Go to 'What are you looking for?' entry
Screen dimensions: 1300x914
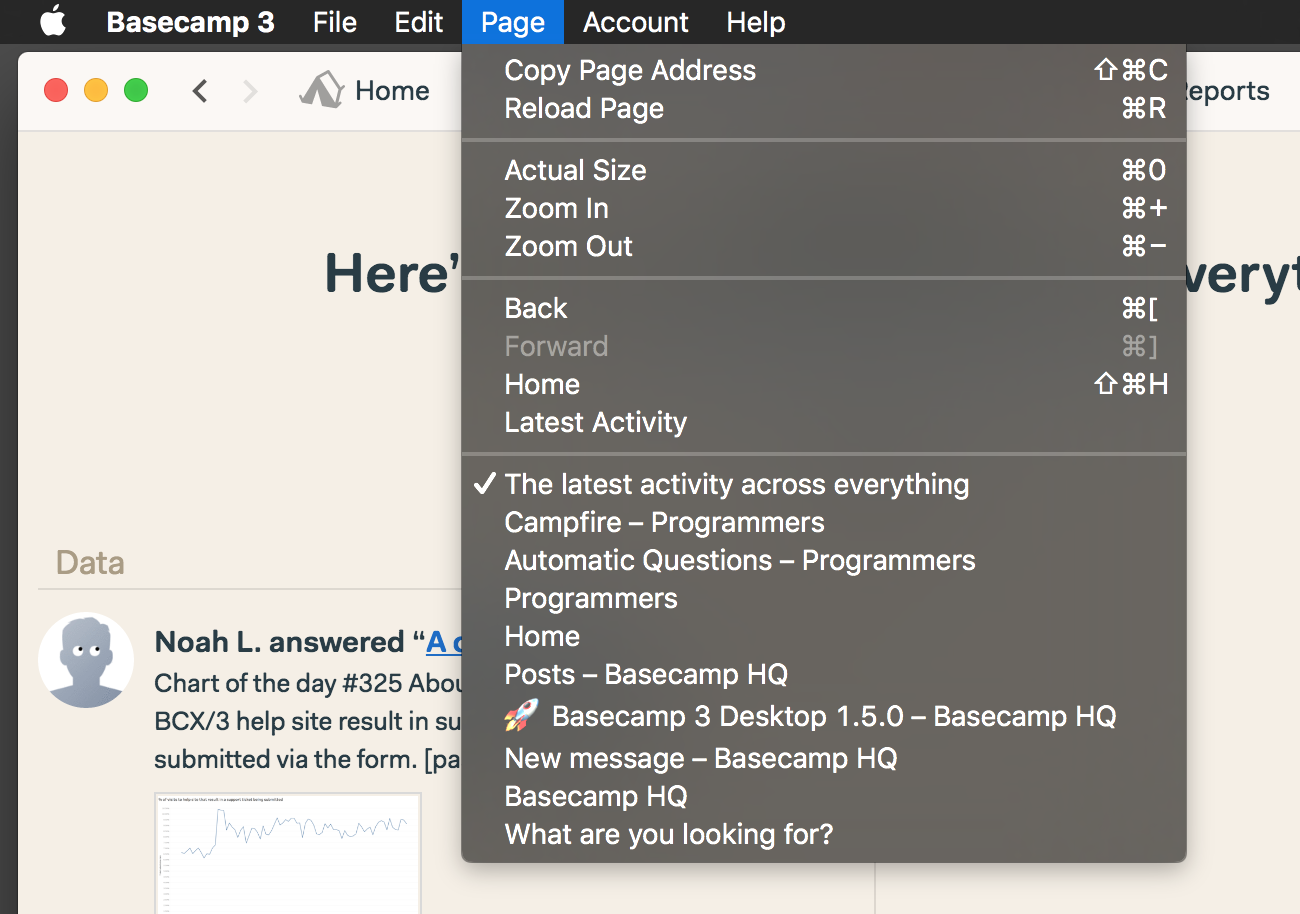pos(824,834)
